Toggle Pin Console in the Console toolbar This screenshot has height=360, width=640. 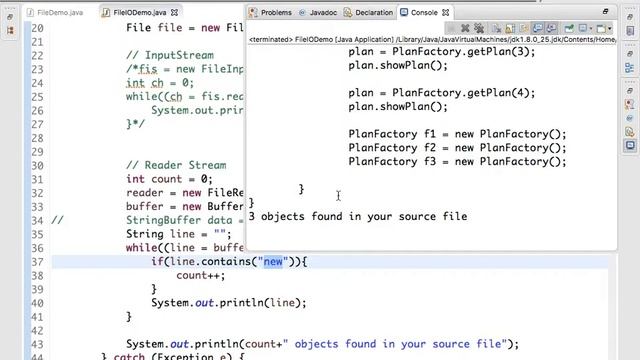pyautogui.click(x=569, y=29)
